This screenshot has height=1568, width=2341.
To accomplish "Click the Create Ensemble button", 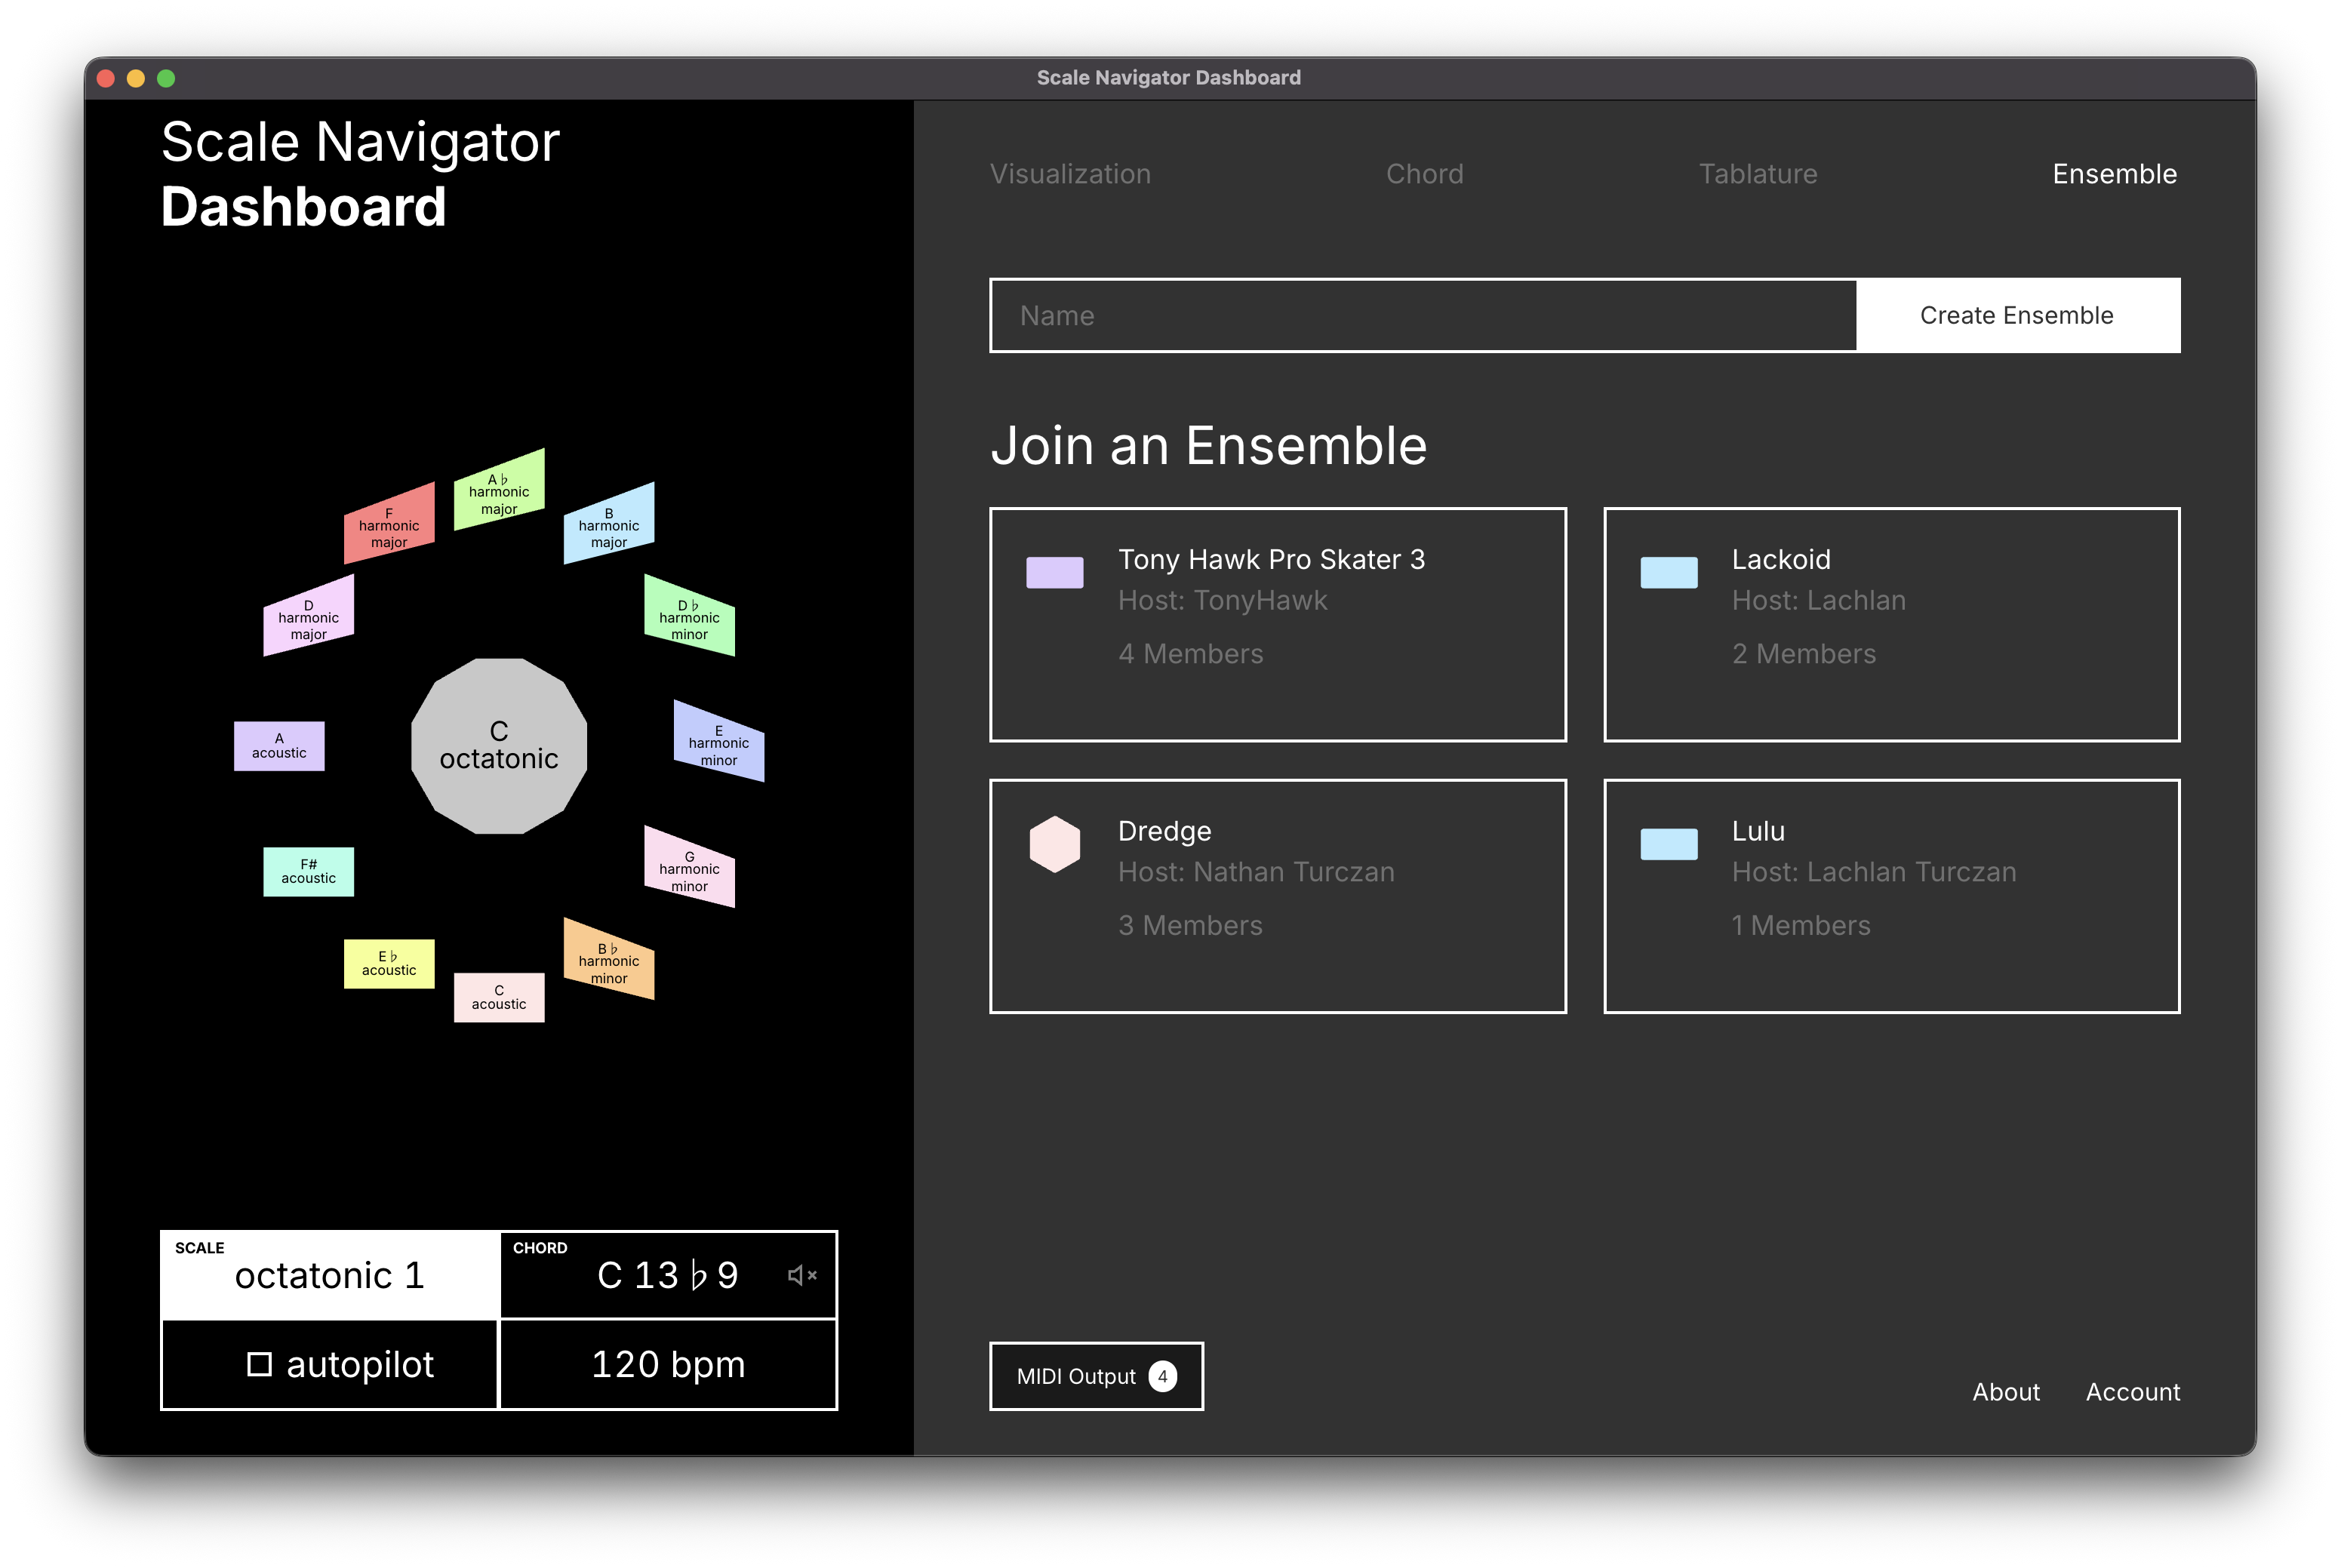I will pyautogui.click(x=2017, y=315).
